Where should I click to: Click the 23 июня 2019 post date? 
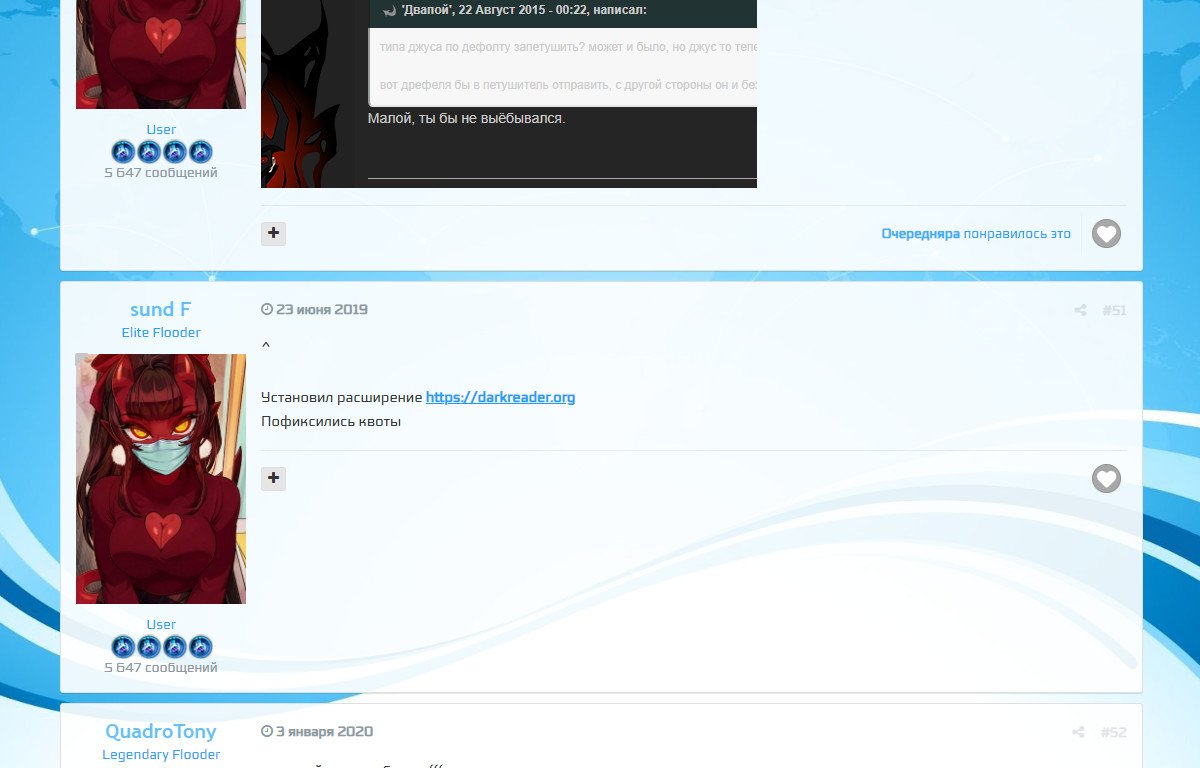(321, 310)
